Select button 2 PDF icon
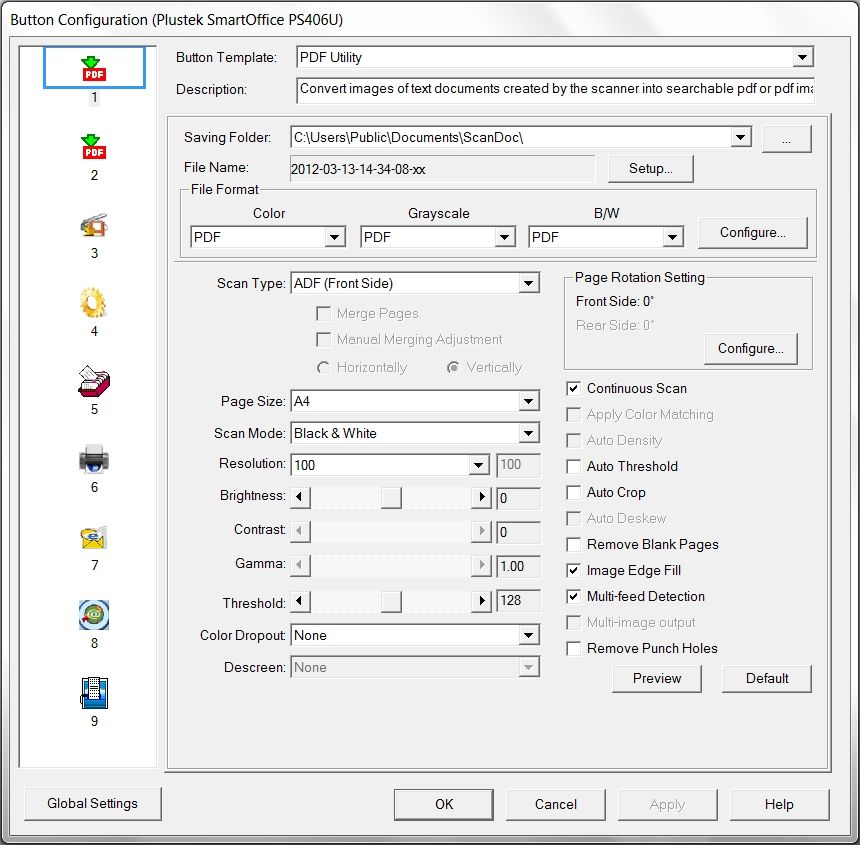Image resolution: width=860 pixels, height=845 pixels. tap(94, 146)
